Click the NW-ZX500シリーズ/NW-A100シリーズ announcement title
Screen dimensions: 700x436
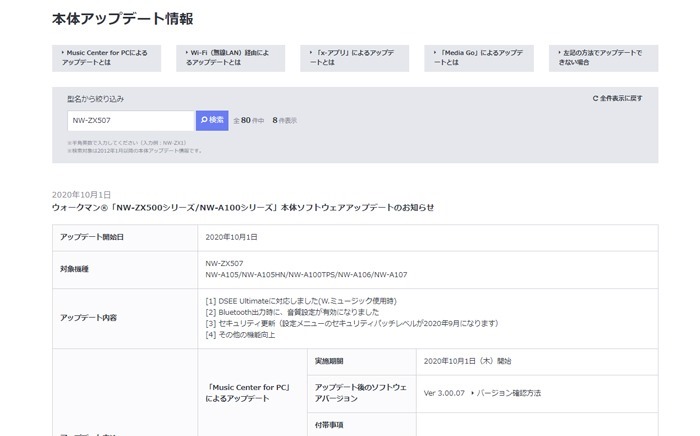click(x=243, y=208)
